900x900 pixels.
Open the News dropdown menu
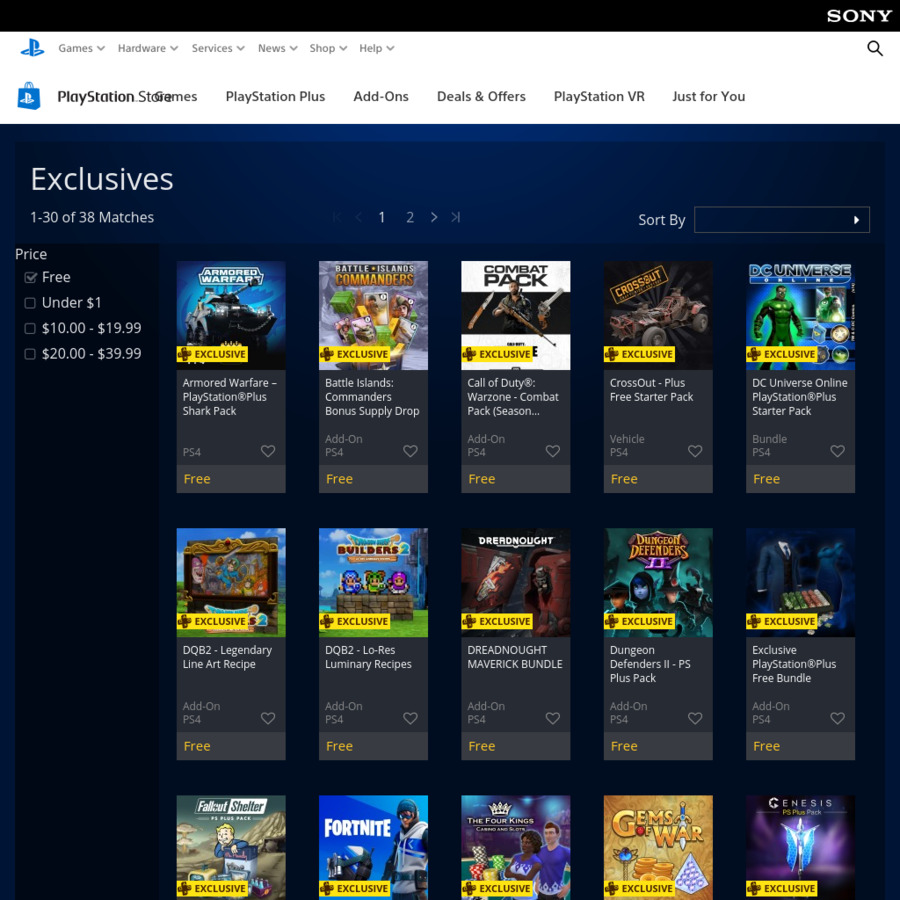tap(277, 48)
